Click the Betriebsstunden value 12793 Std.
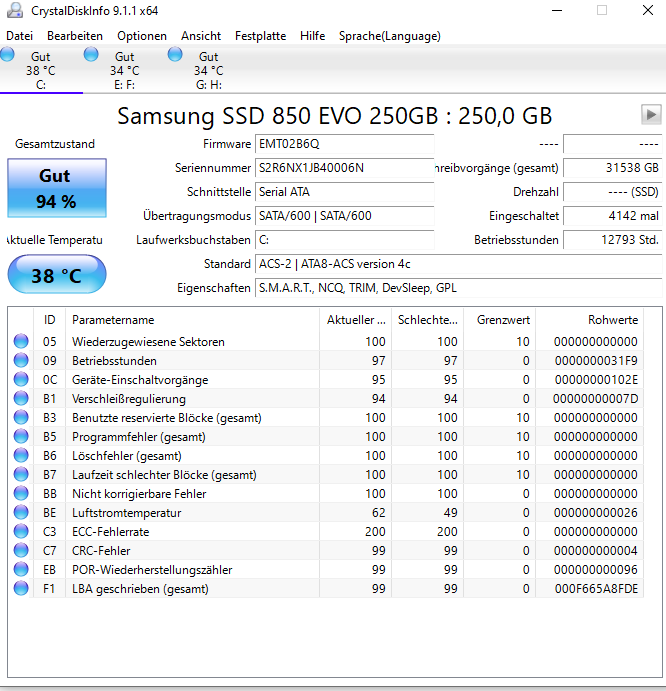Image resolution: width=666 pixels, height=691 pixels. click(x=613, y=240)
